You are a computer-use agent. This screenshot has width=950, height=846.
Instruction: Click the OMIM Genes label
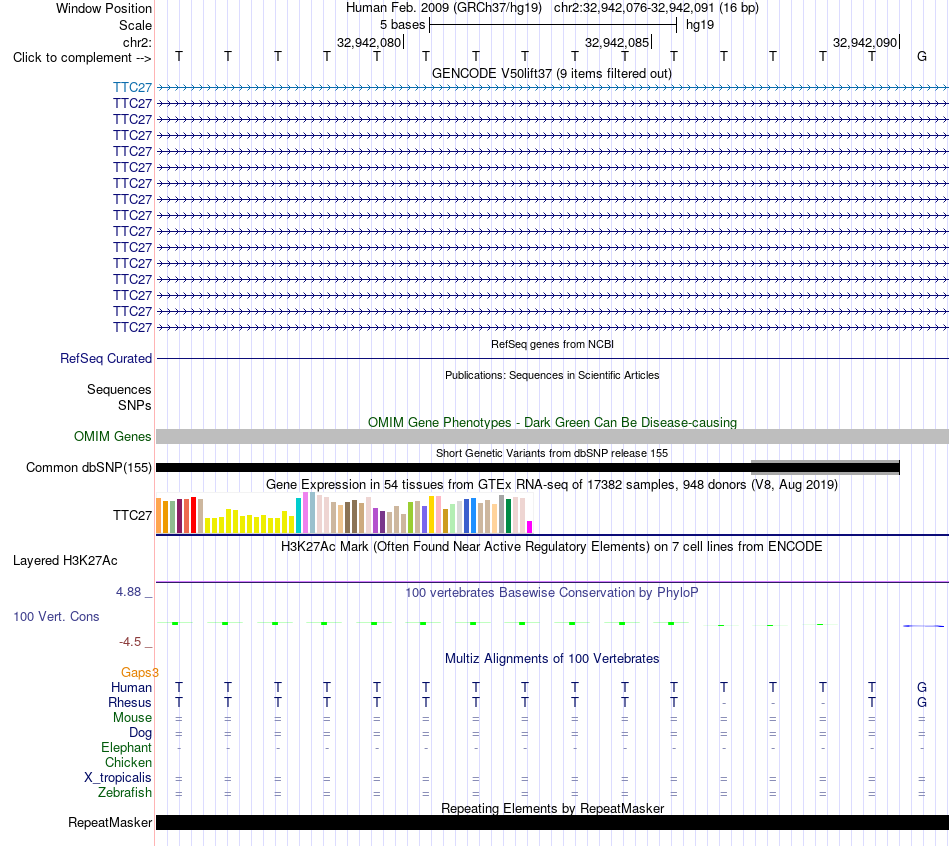click(x=113, y=436)
